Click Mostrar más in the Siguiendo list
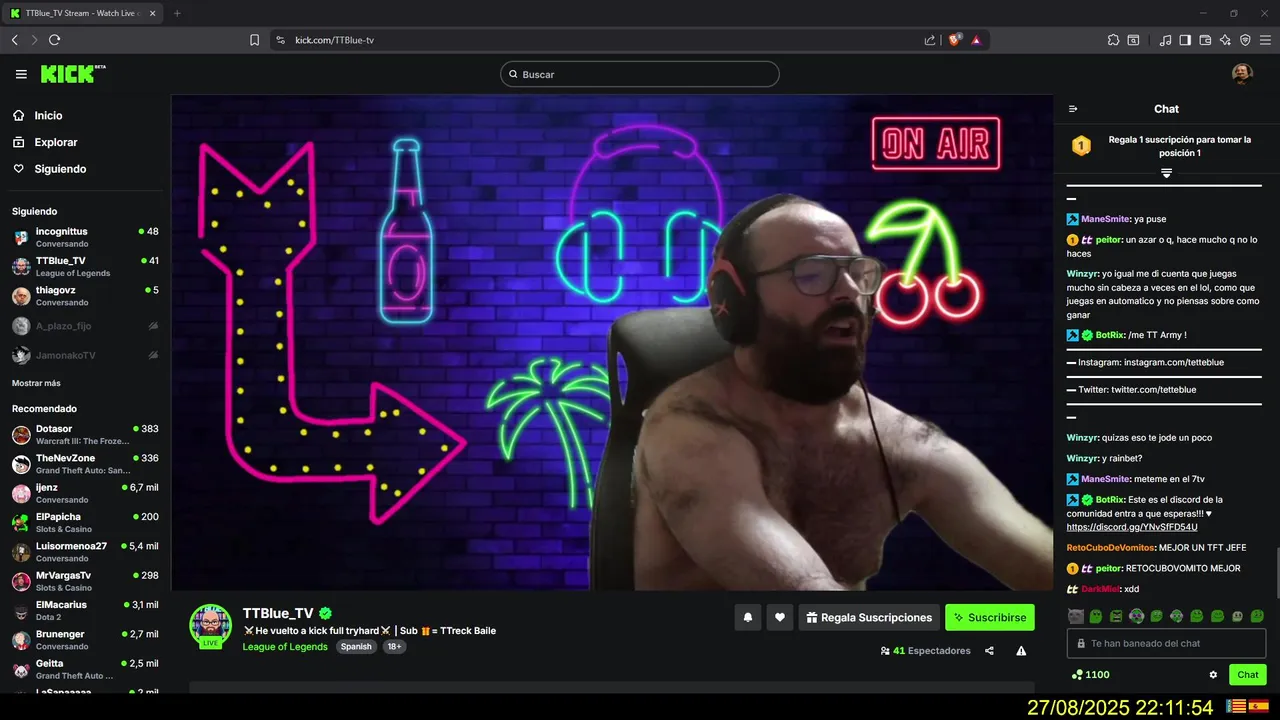The width and height of the screenshot is (1280, 720). click(x=36, y=383)
